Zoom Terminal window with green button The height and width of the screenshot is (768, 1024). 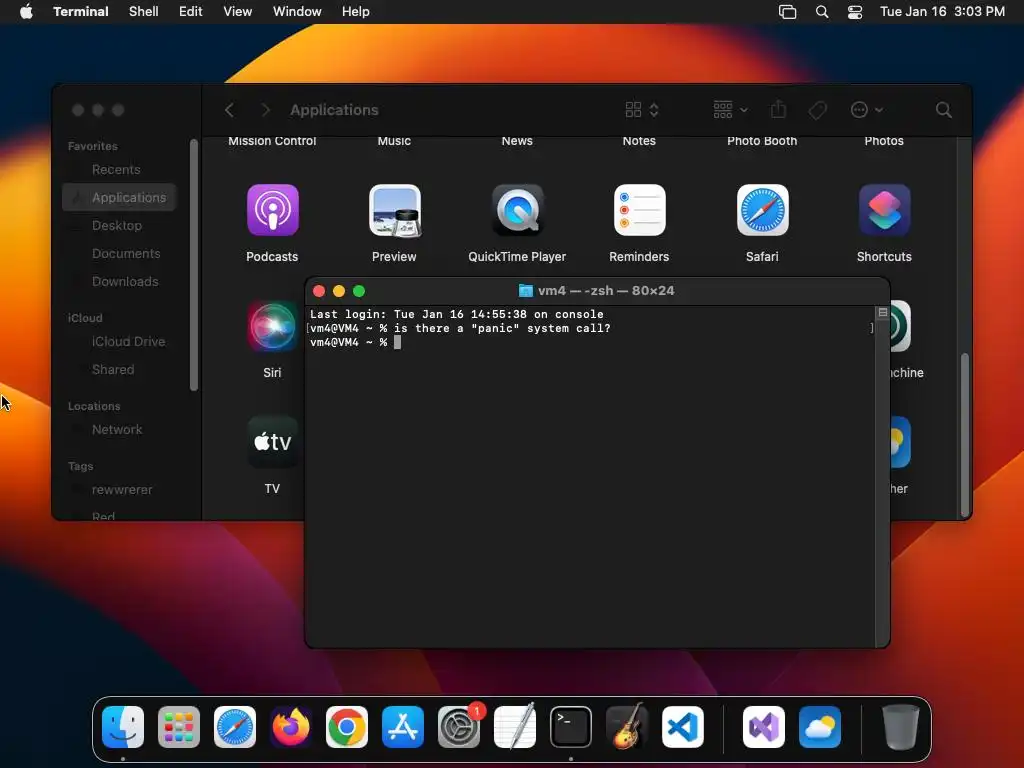(359, 291)
